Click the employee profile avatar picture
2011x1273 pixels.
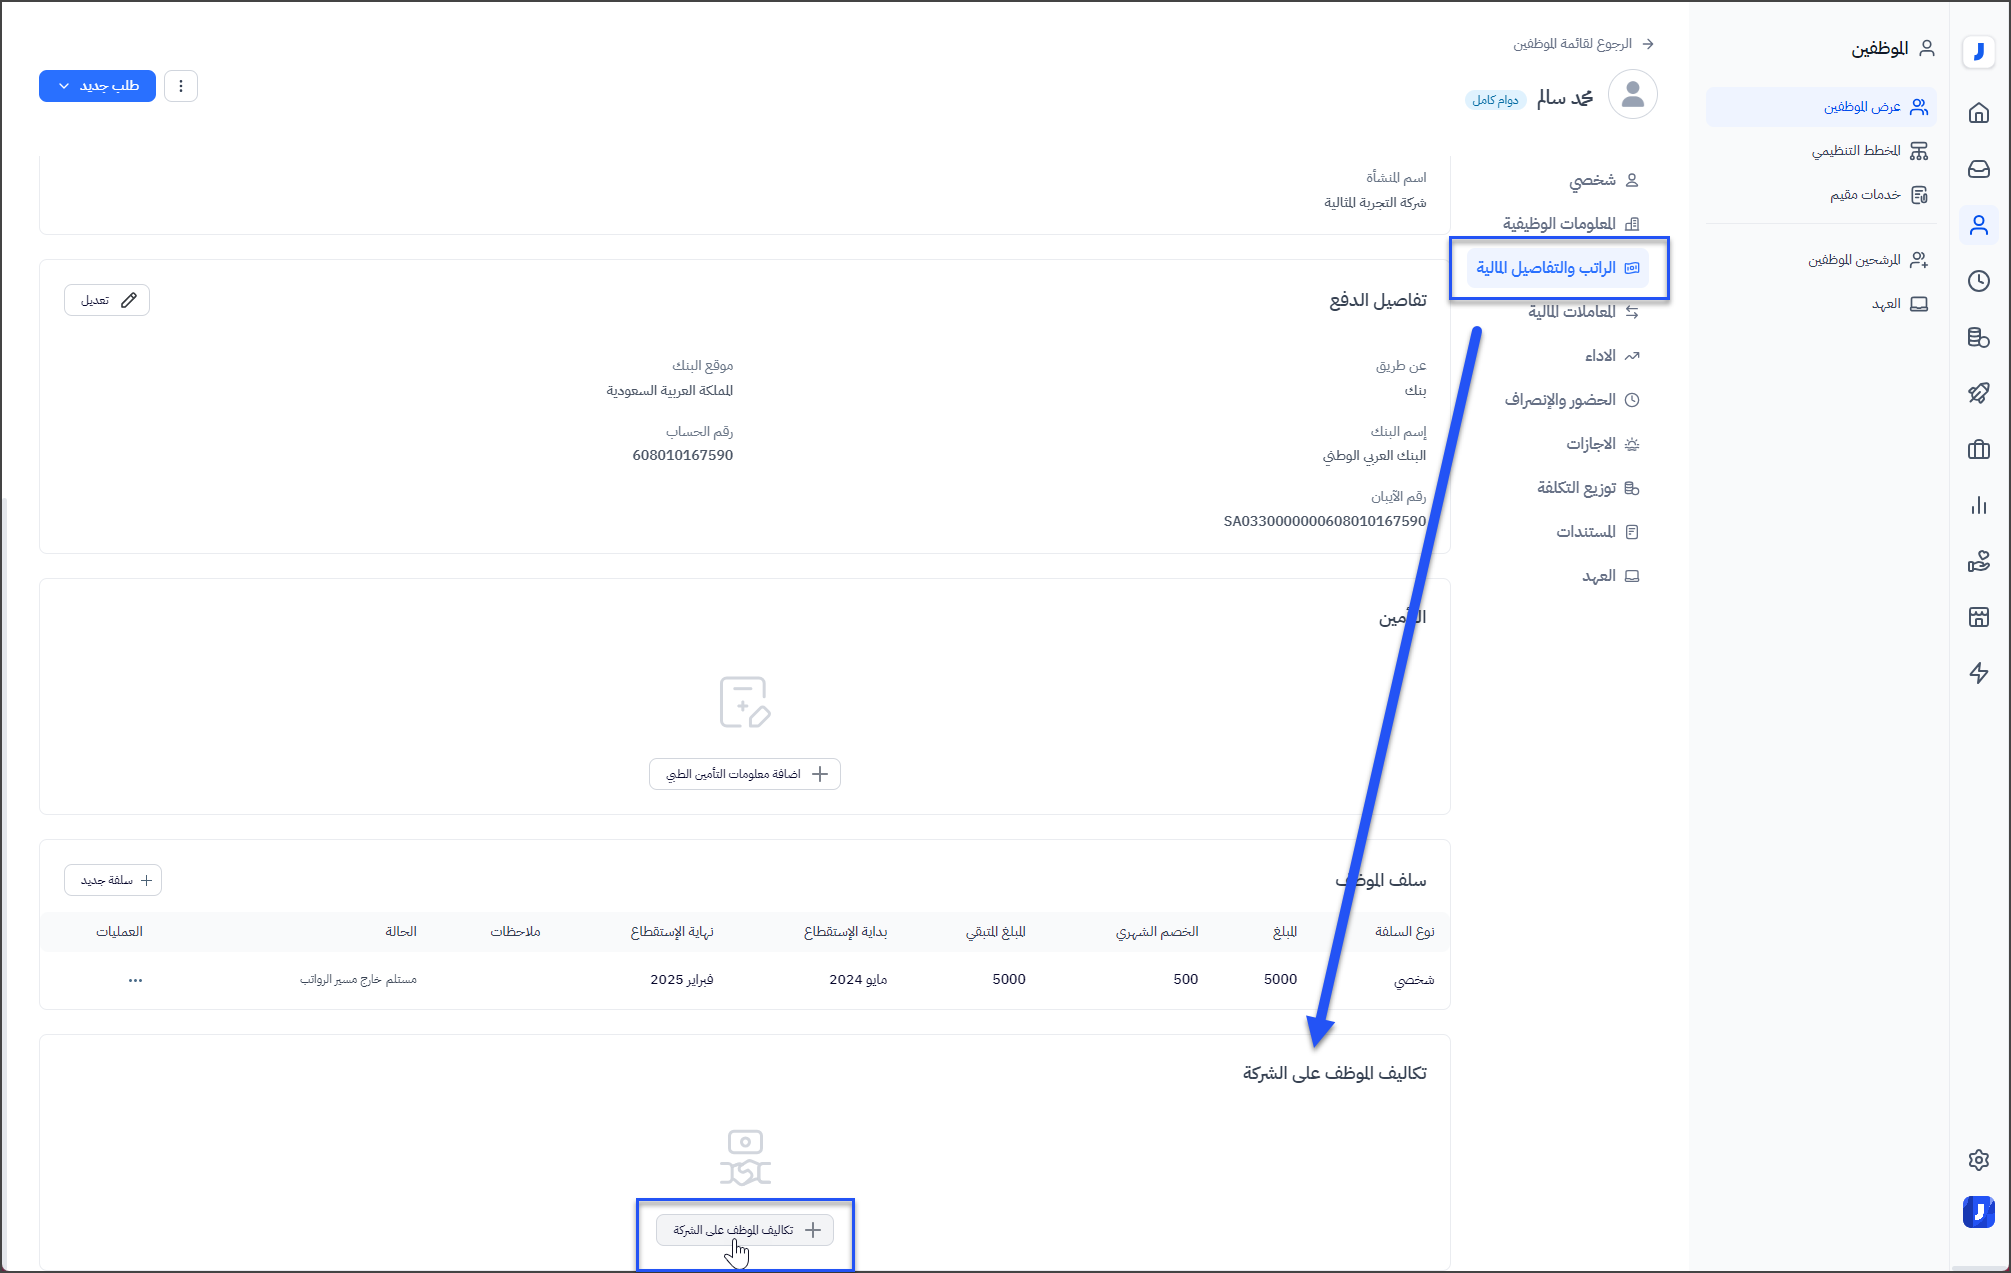(1632, 95)
